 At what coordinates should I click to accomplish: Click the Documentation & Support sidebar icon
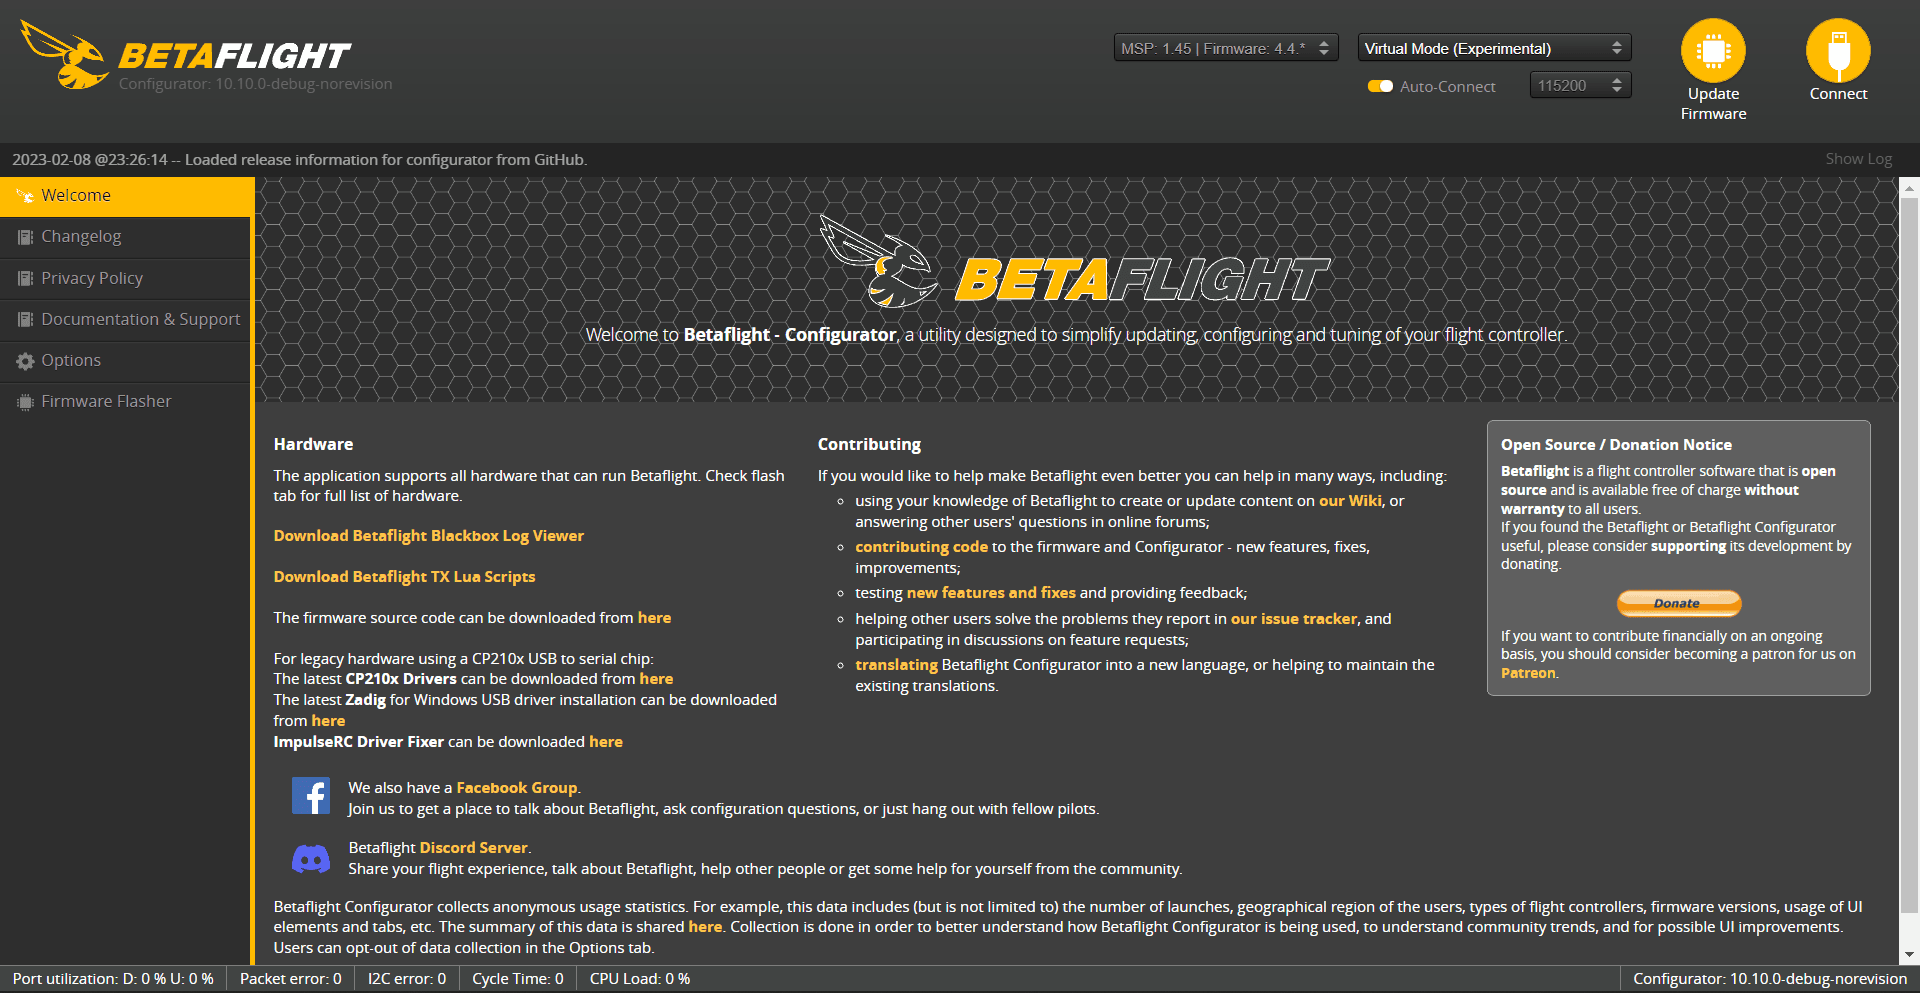23,318
